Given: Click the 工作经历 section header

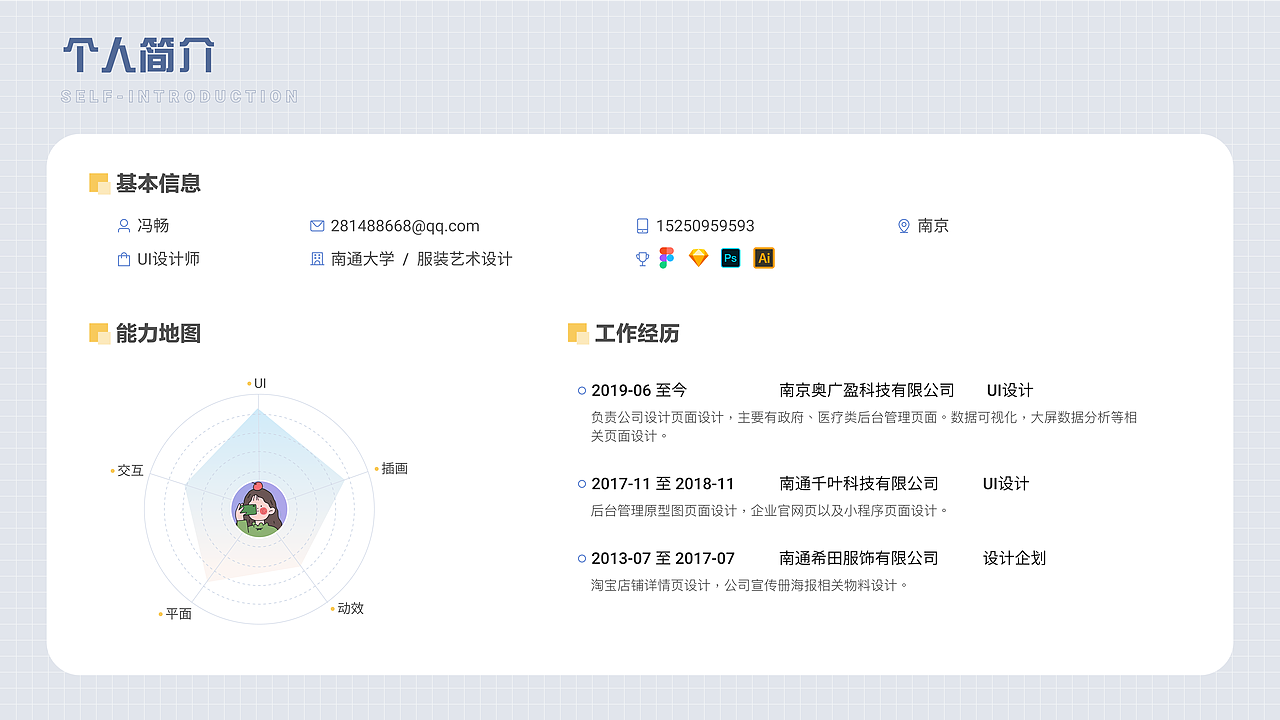Looking at the screenshot, I should click(637, 334).
